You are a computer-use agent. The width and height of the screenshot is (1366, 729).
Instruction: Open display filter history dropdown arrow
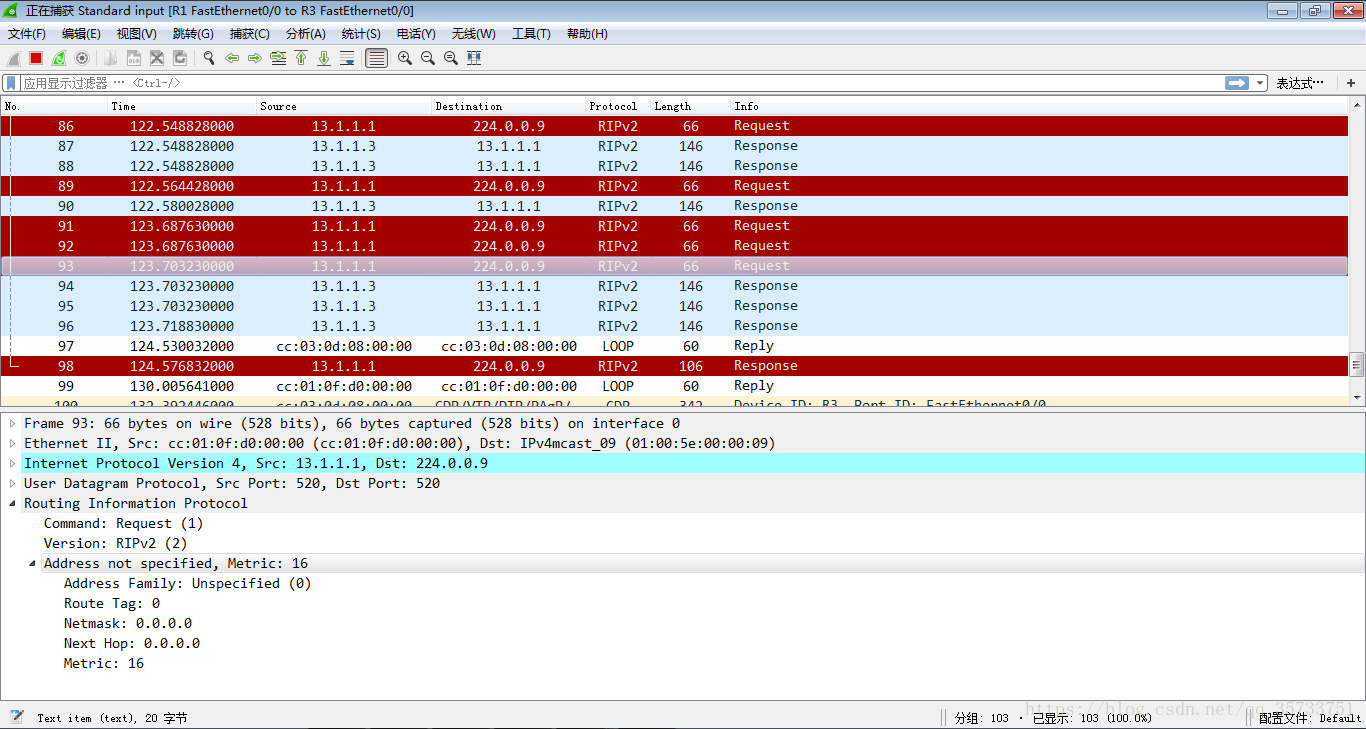(1260, 83)
